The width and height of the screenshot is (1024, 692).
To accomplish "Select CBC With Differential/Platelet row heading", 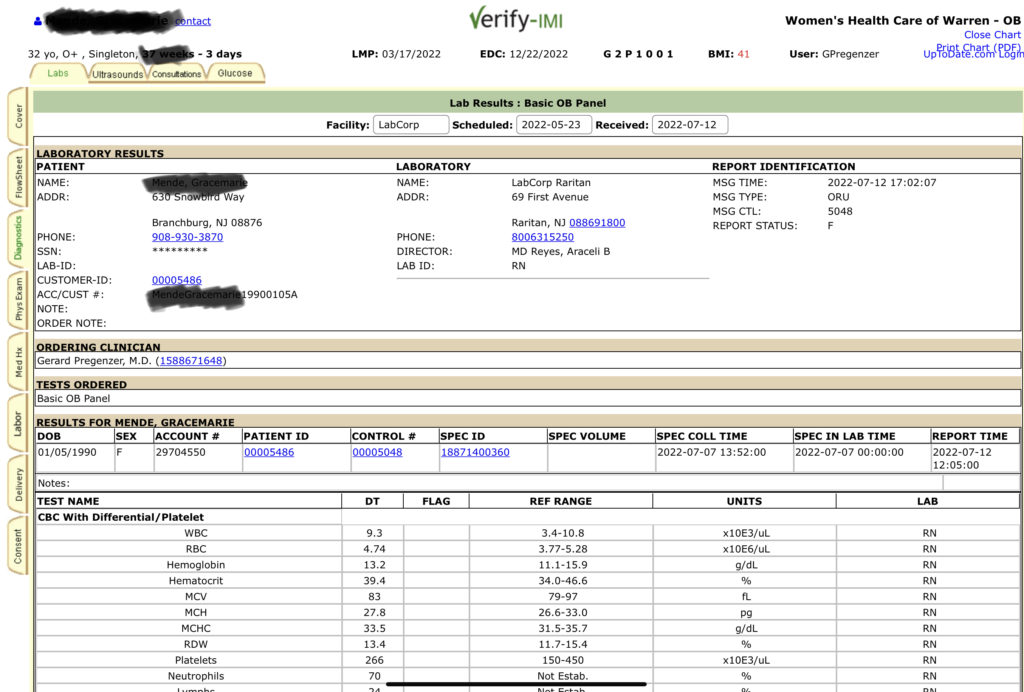I will pyautogui.click(x=121, y=517).
